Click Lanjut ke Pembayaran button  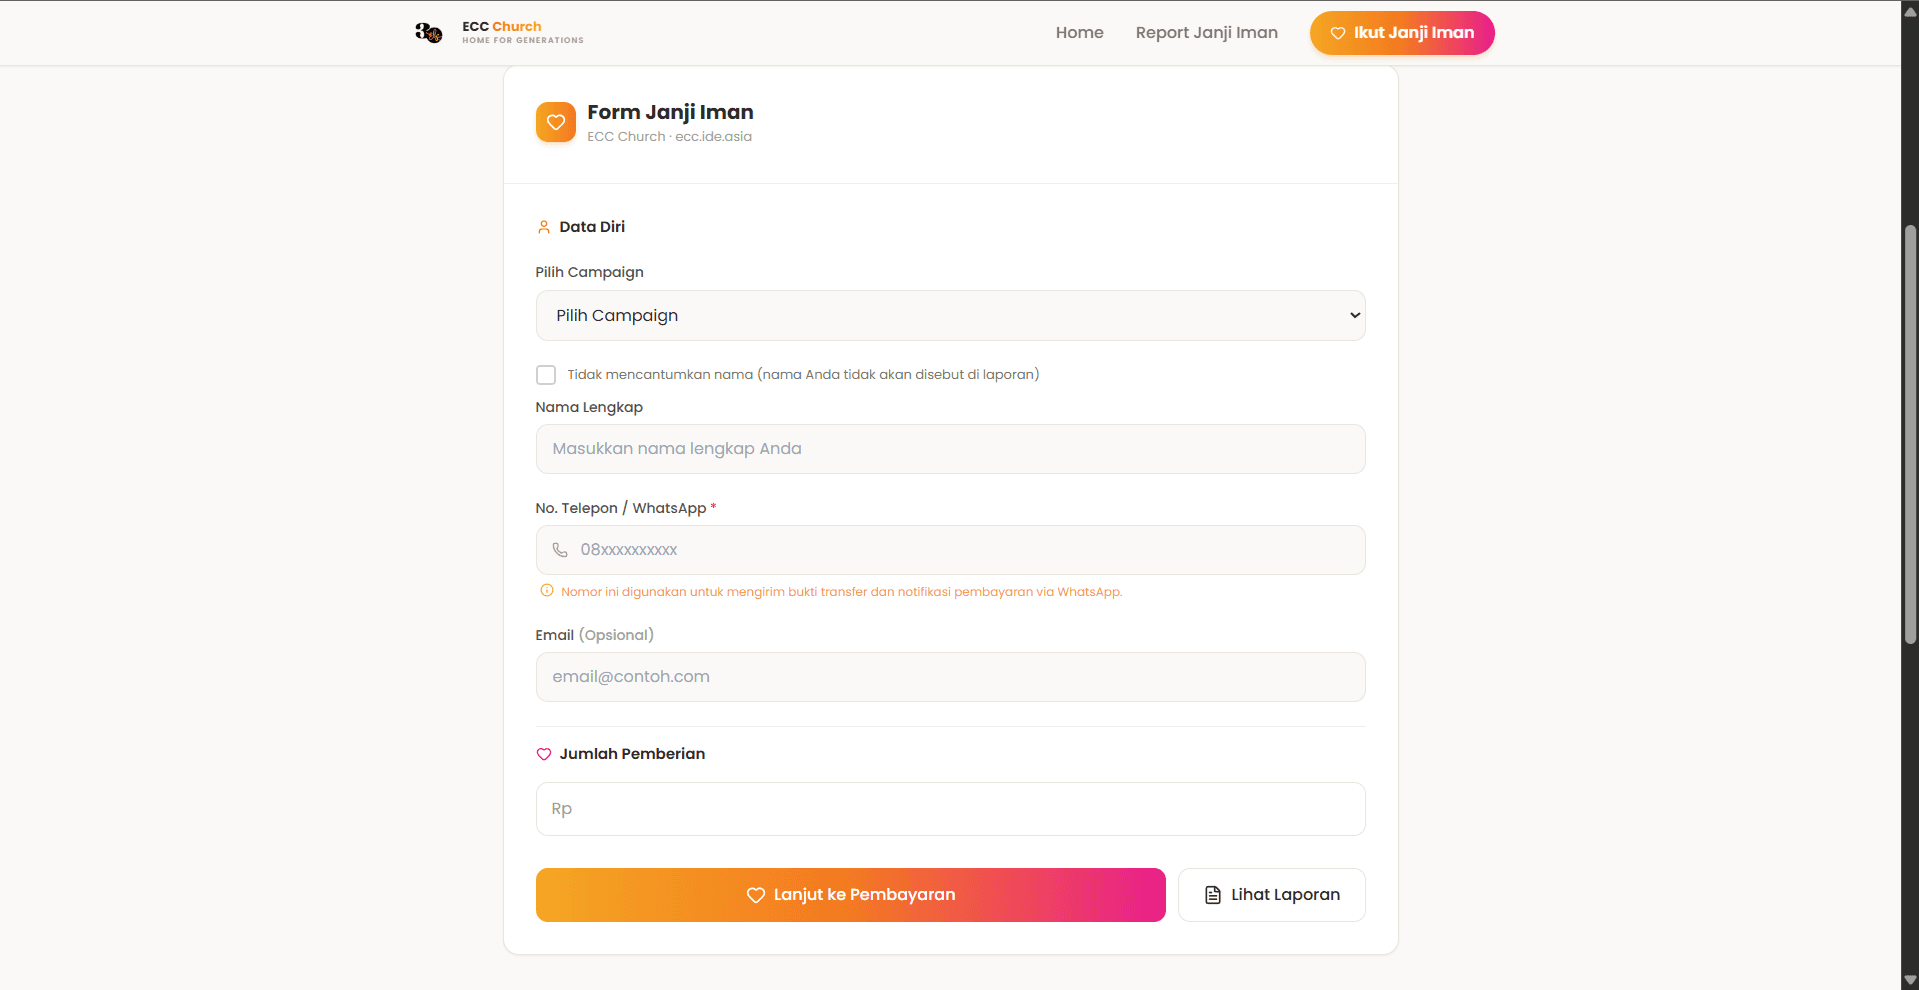850,895
